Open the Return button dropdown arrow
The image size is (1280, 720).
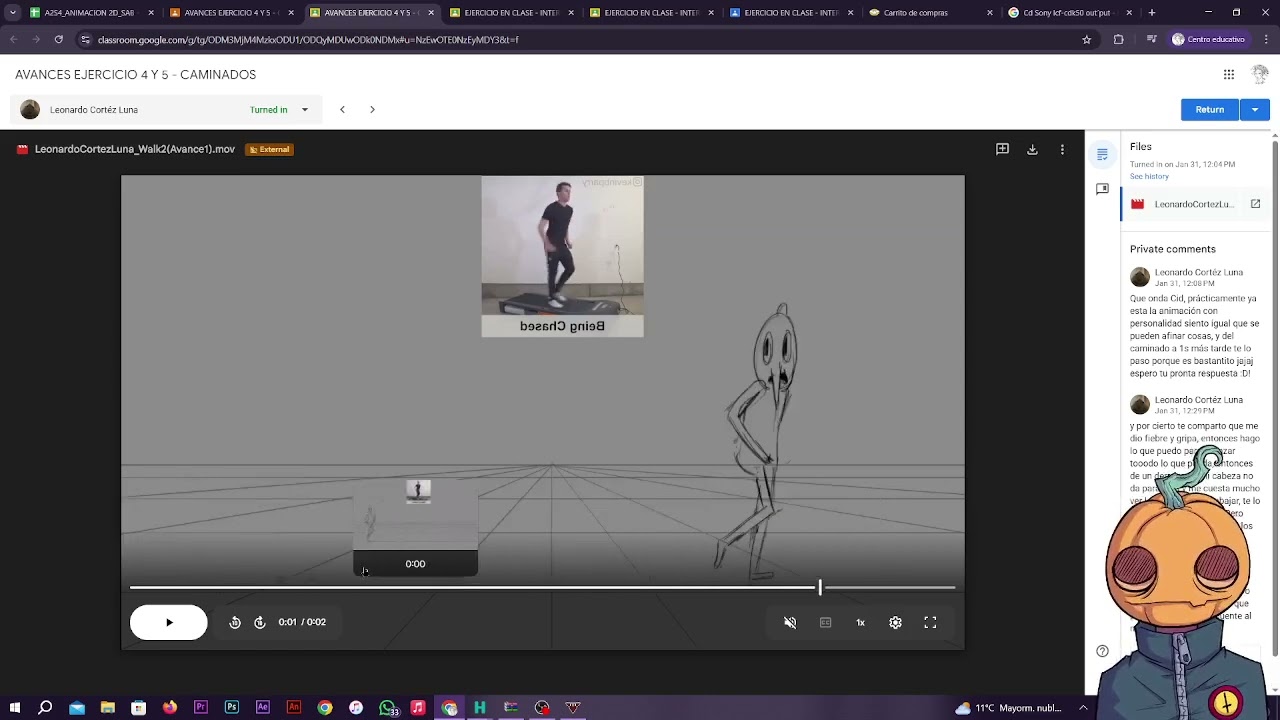(x=1255, y=110)
